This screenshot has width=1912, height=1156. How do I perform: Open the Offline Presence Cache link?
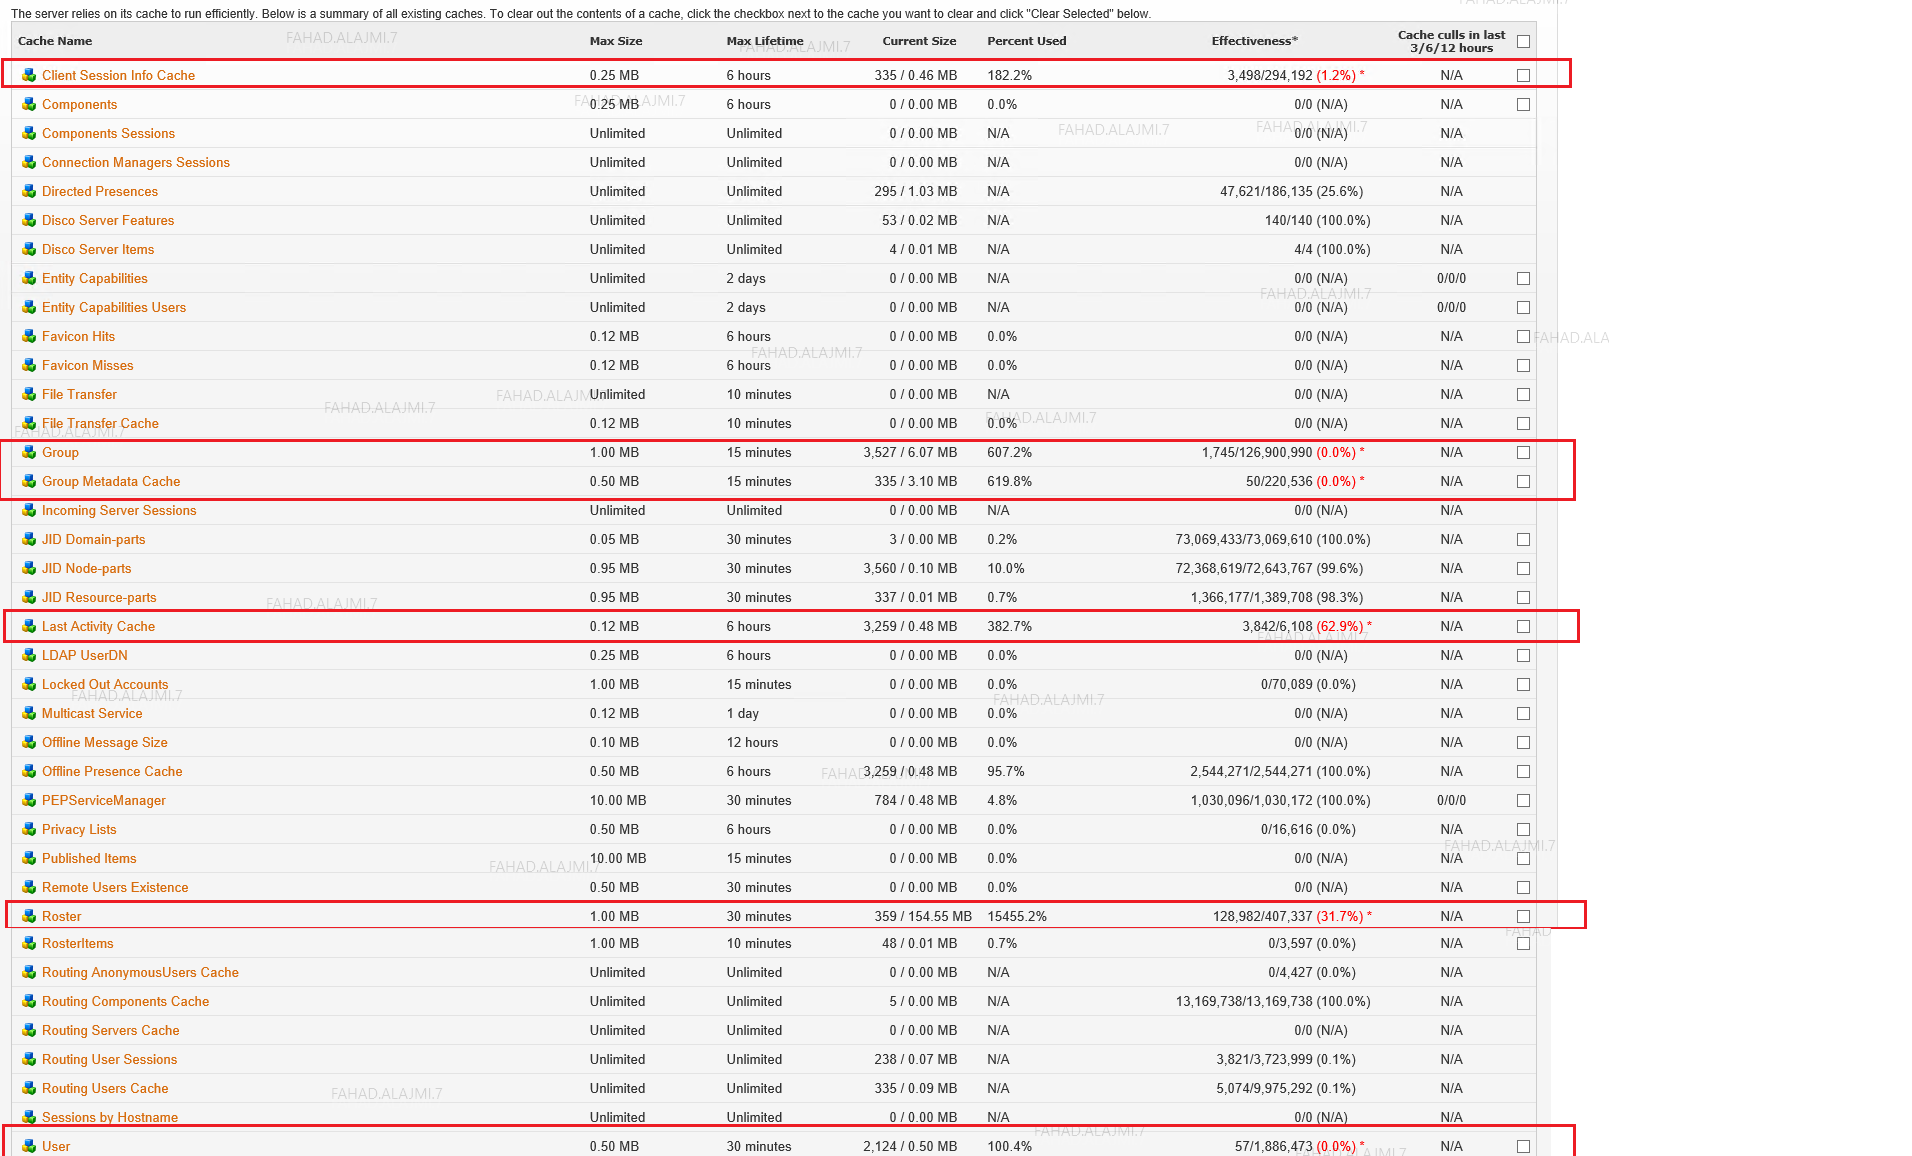[x=112, y=771]
